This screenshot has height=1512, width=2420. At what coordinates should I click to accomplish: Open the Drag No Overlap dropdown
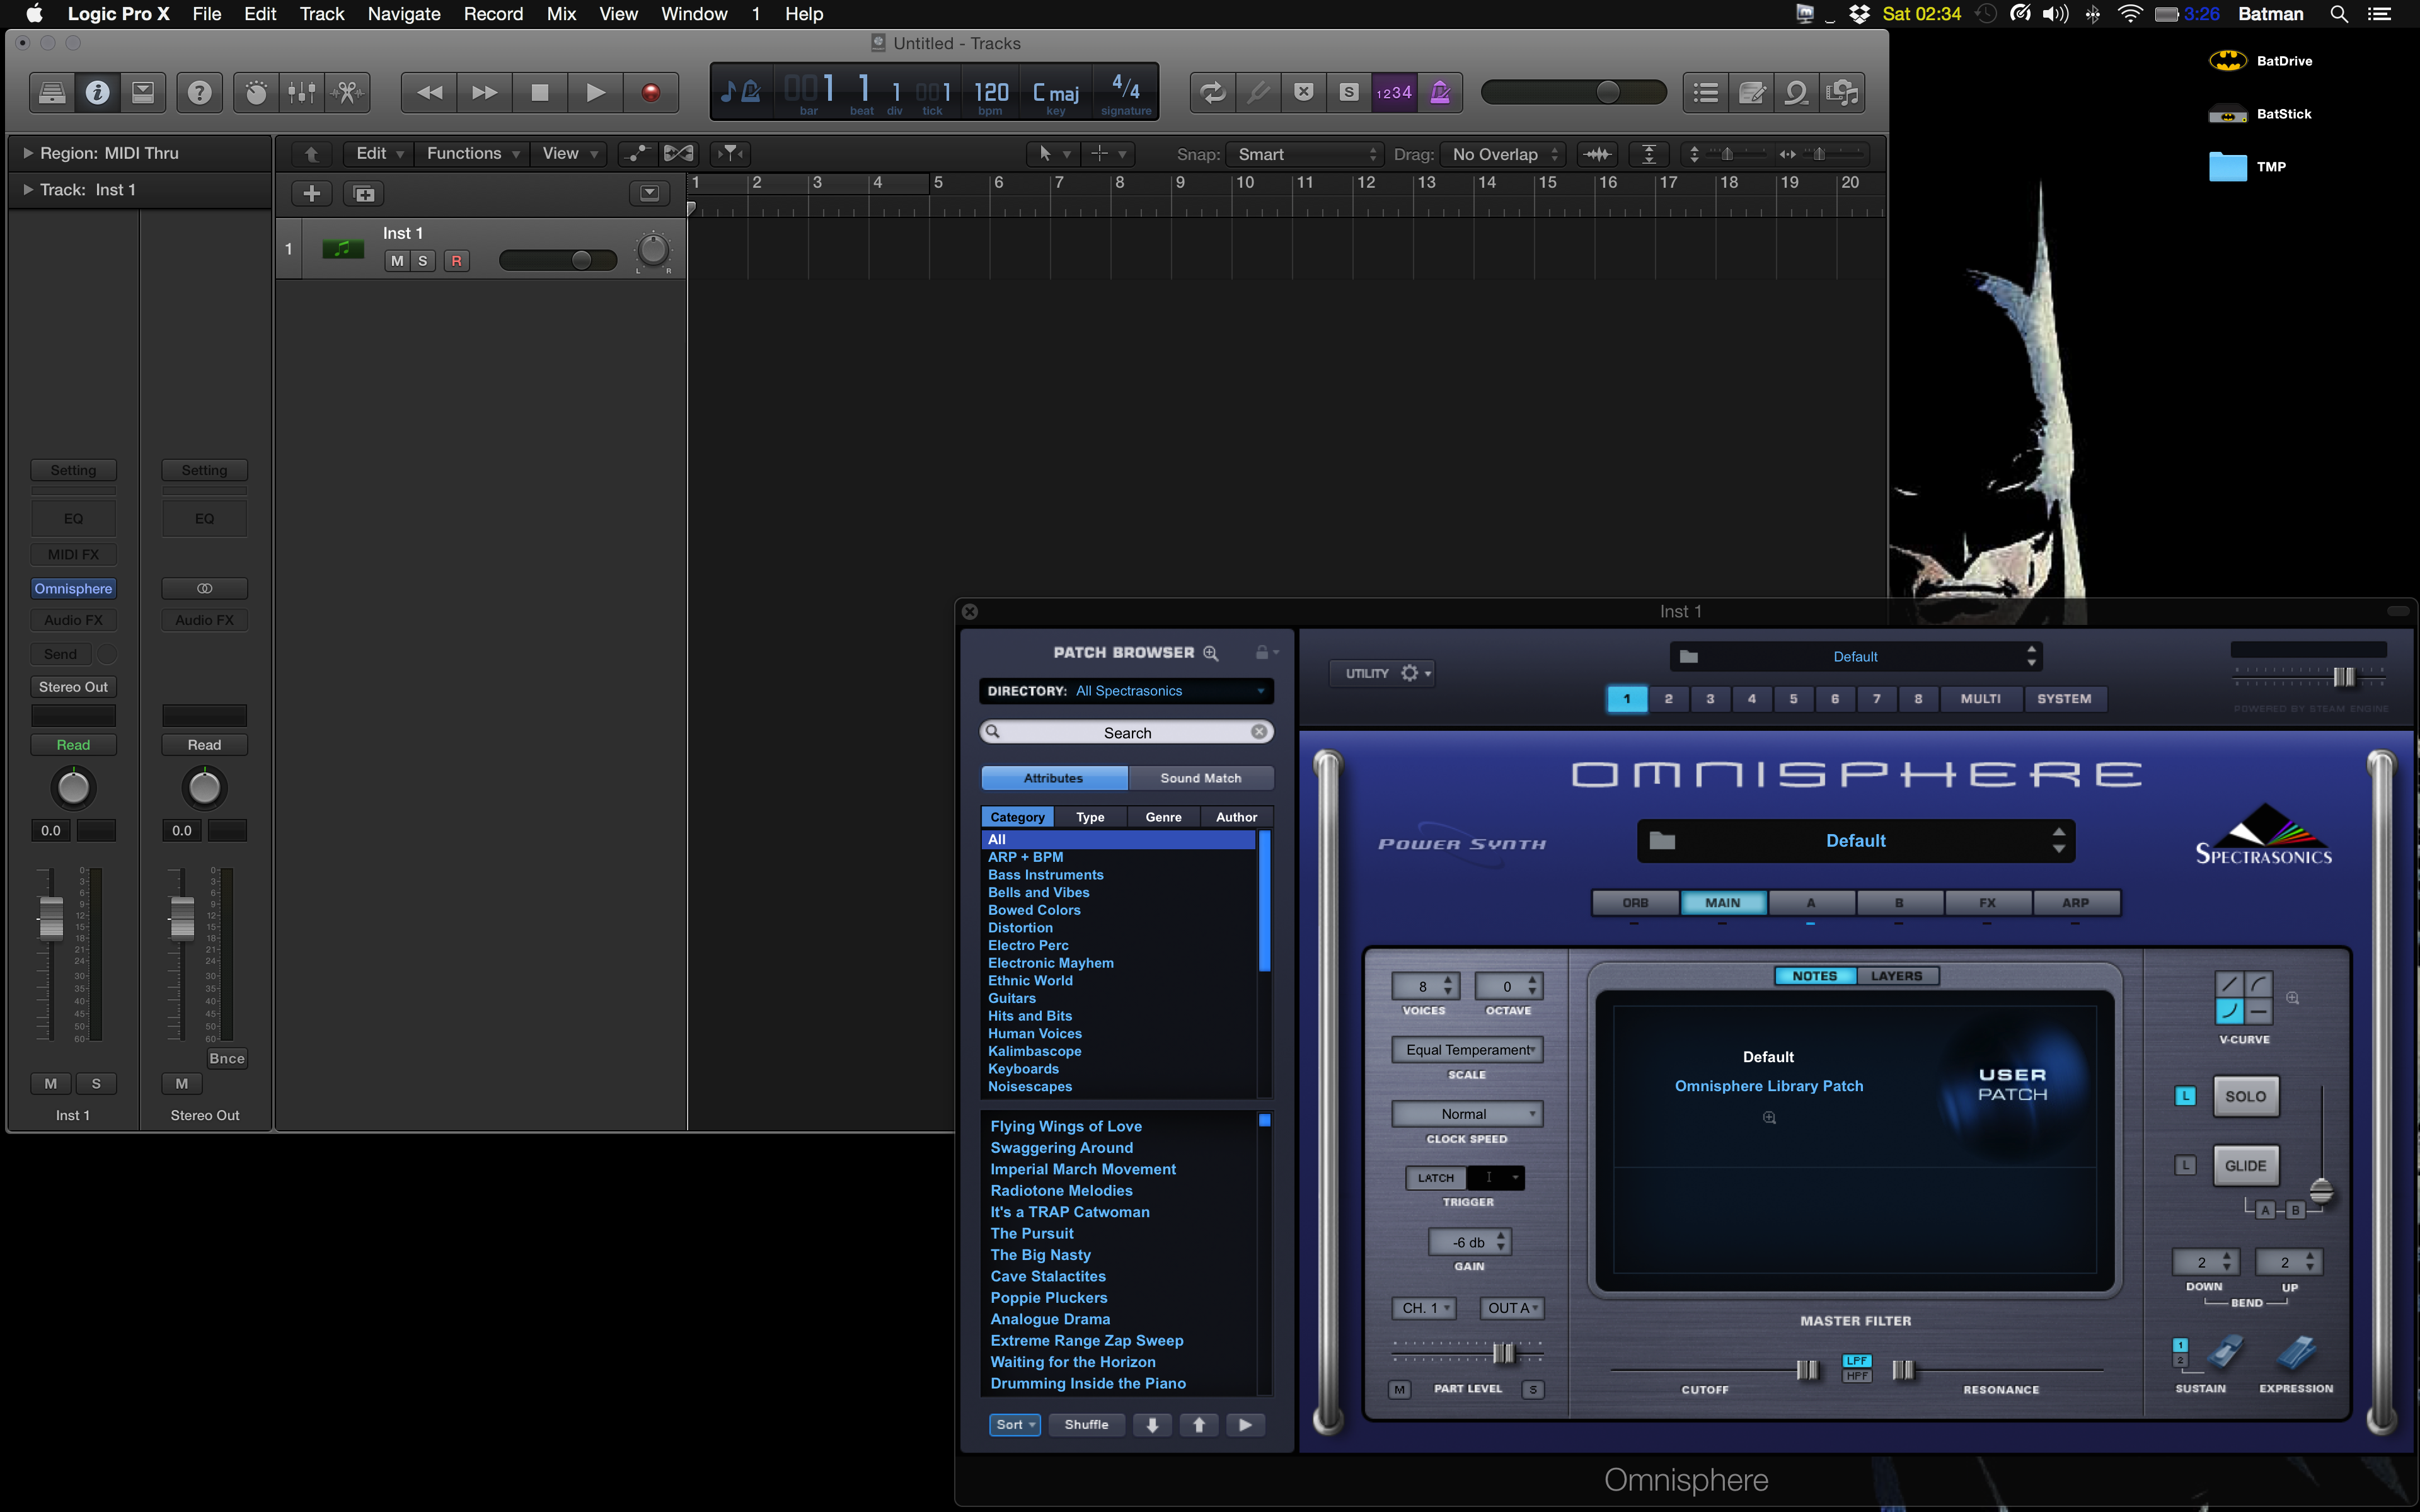pyautogui.click(x=1503, y=154)
